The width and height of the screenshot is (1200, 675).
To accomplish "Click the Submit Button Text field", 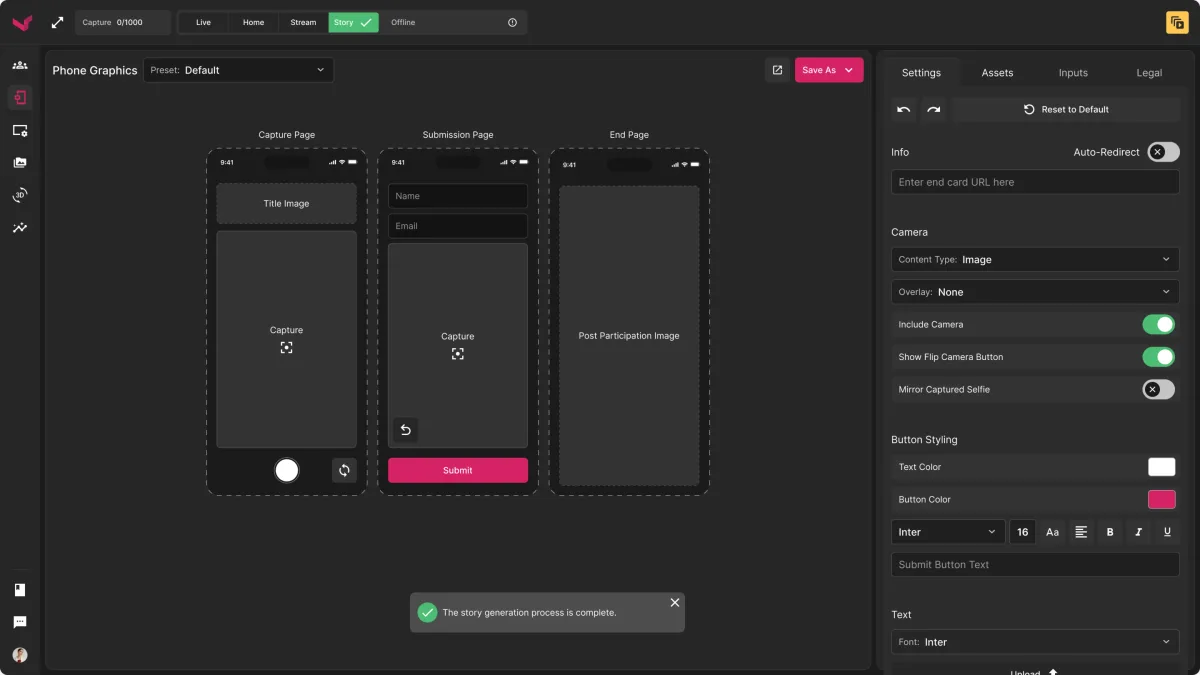I will point(1035,564).
